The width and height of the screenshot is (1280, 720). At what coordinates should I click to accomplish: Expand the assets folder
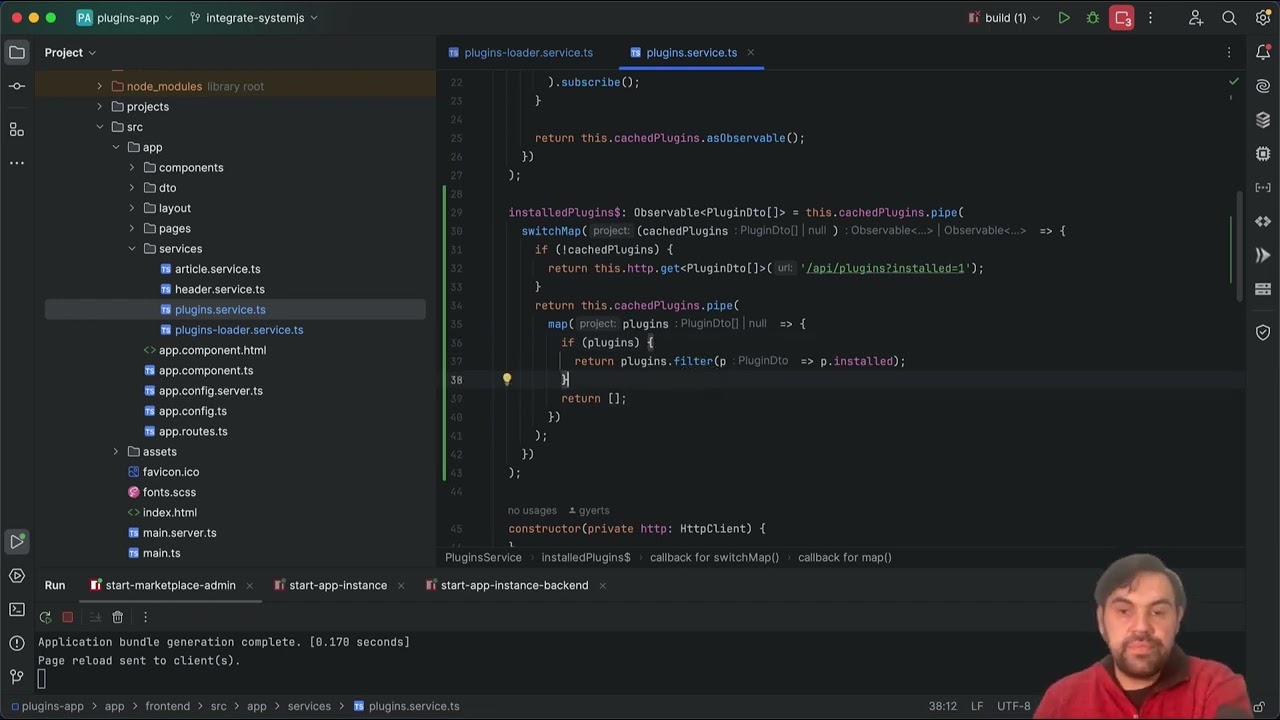pyautogui.click(x=116, y=451)
